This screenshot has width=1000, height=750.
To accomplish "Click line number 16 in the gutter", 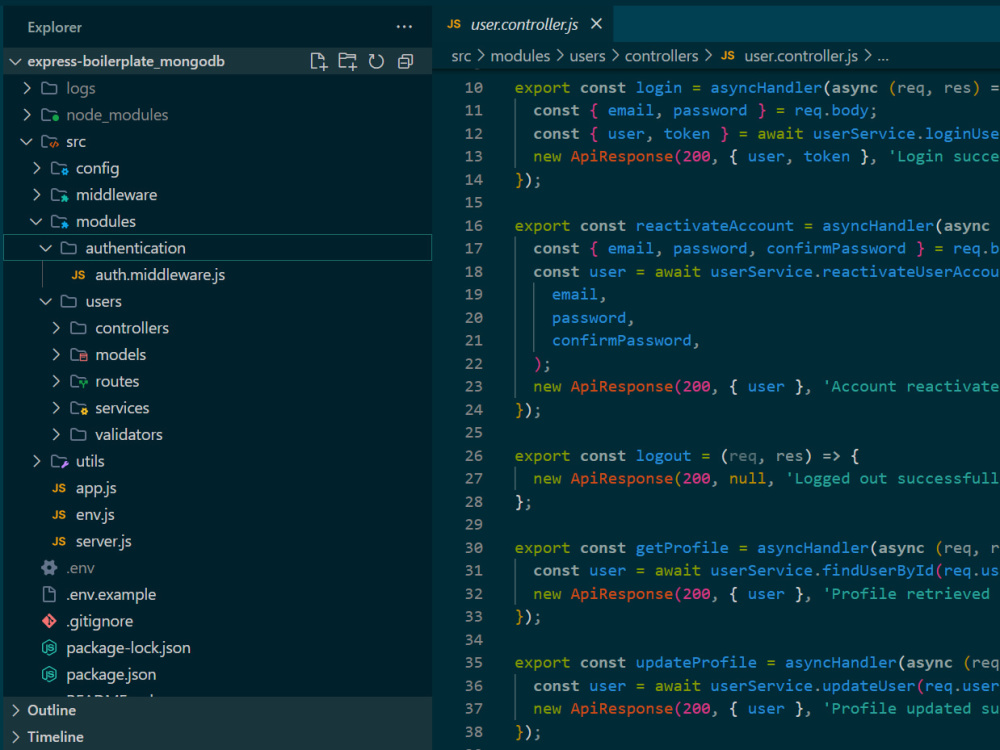I will [x=473, y=226].
